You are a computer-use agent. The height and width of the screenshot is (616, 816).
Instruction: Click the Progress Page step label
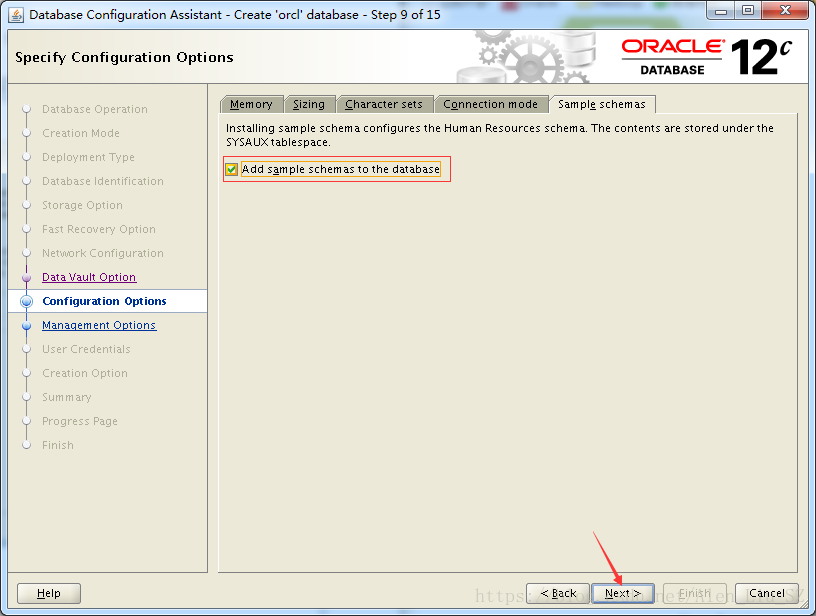(x=80, y=421)
